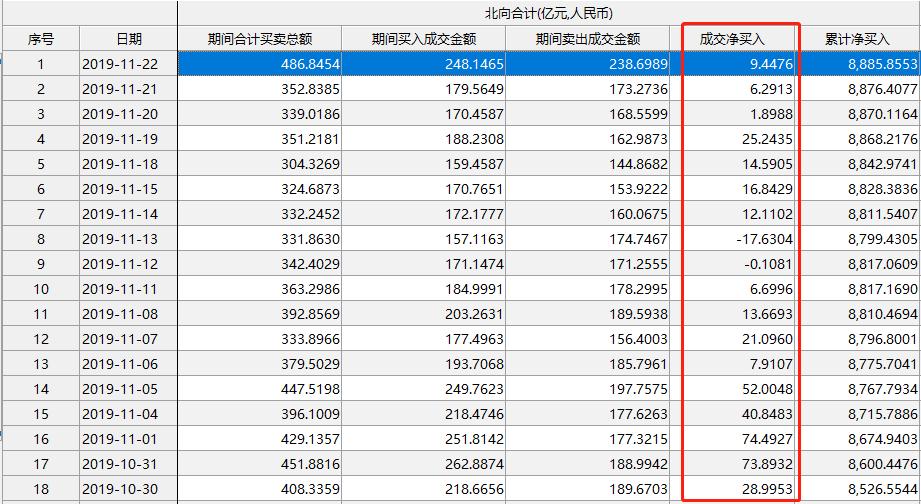Select row number 14

[41, 388]
